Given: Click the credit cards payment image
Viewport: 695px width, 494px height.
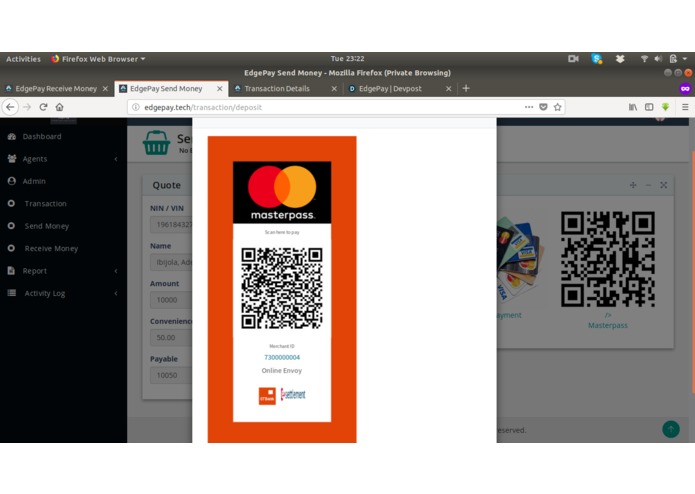Looking at the screenshot, I should [x=519, y=258].
